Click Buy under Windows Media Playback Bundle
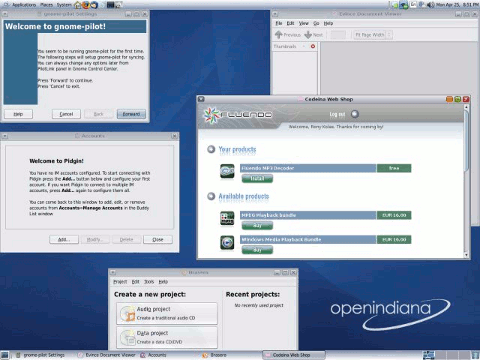This screenshot has width=480, height=360. 257,250
